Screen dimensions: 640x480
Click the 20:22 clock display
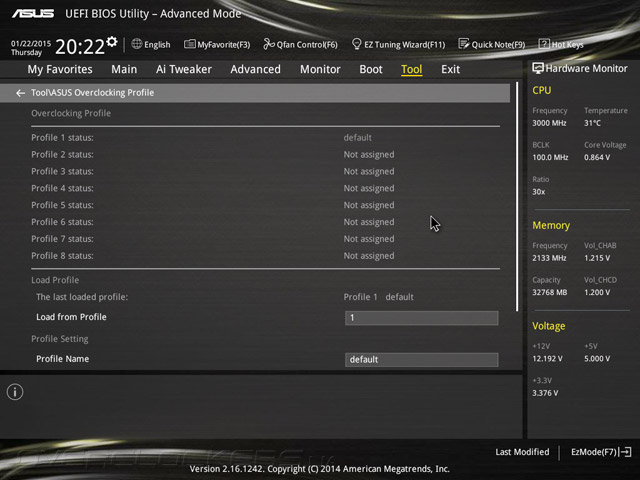pyautogui.click(x=80, y=47)
